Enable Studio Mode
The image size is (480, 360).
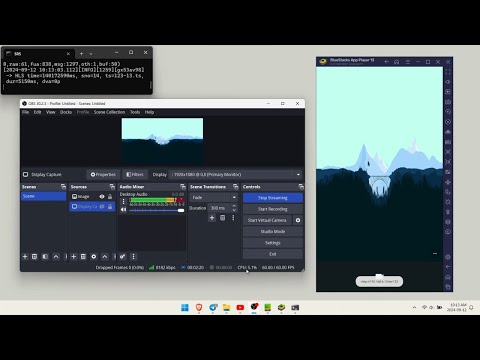click(273, 232)
